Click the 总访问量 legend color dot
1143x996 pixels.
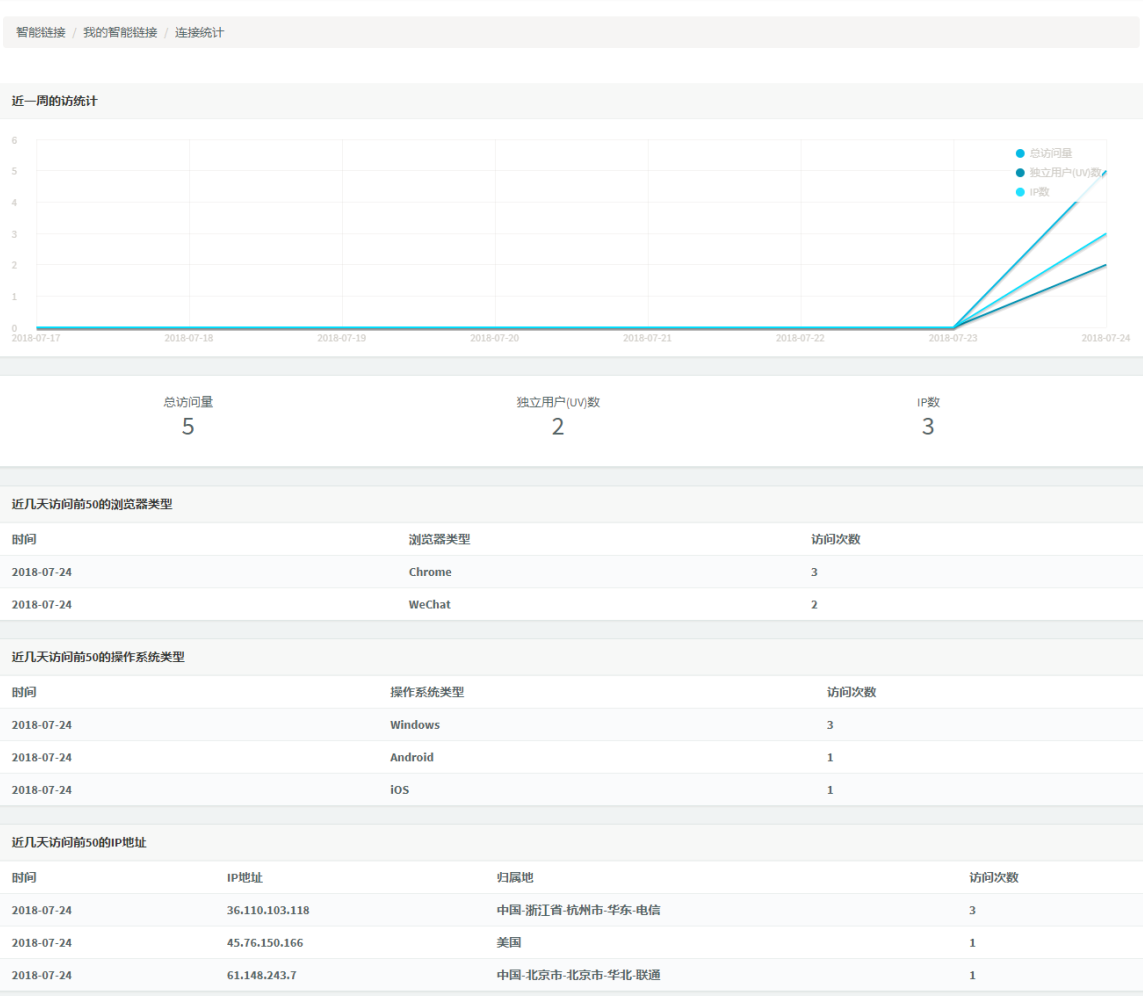(x=1020, y=153)
